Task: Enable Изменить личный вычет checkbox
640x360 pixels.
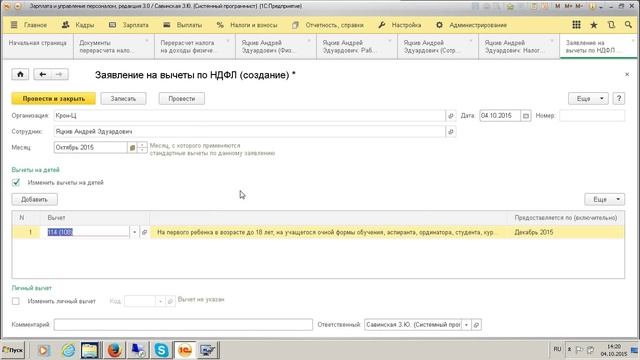Action: [x=16, y=301]
